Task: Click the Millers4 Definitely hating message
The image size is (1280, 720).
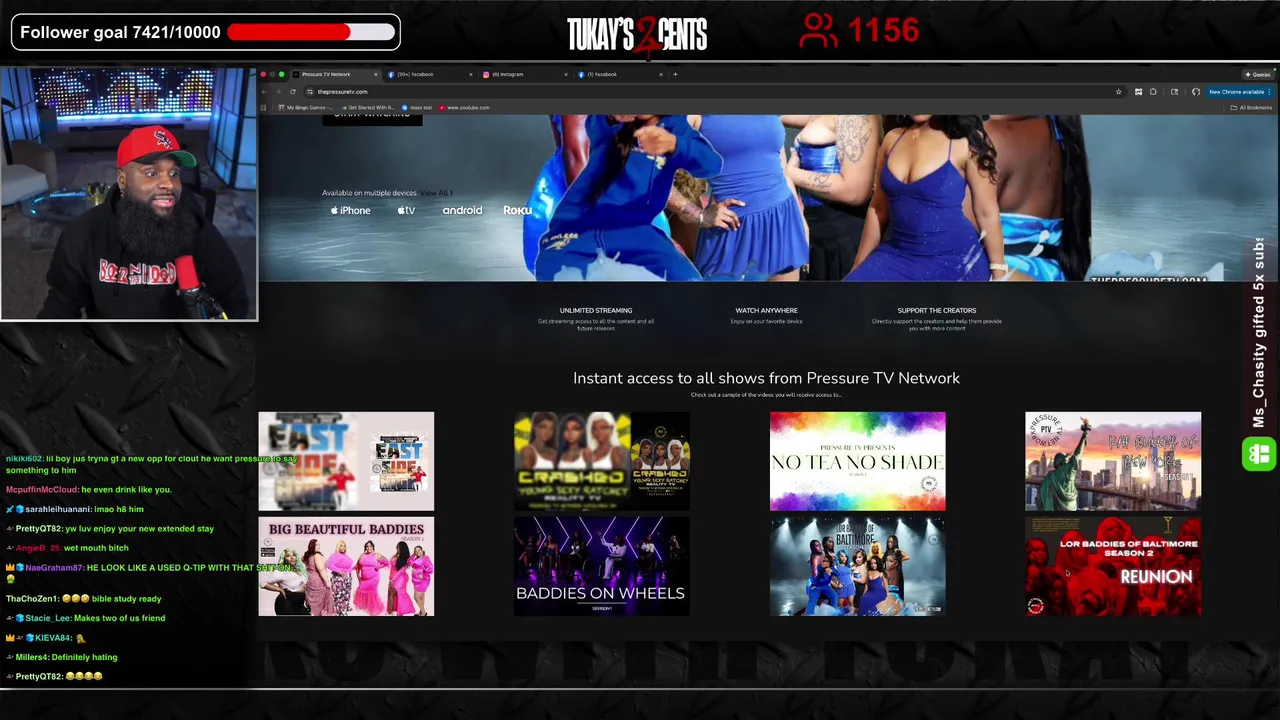Action: [62, 657]
